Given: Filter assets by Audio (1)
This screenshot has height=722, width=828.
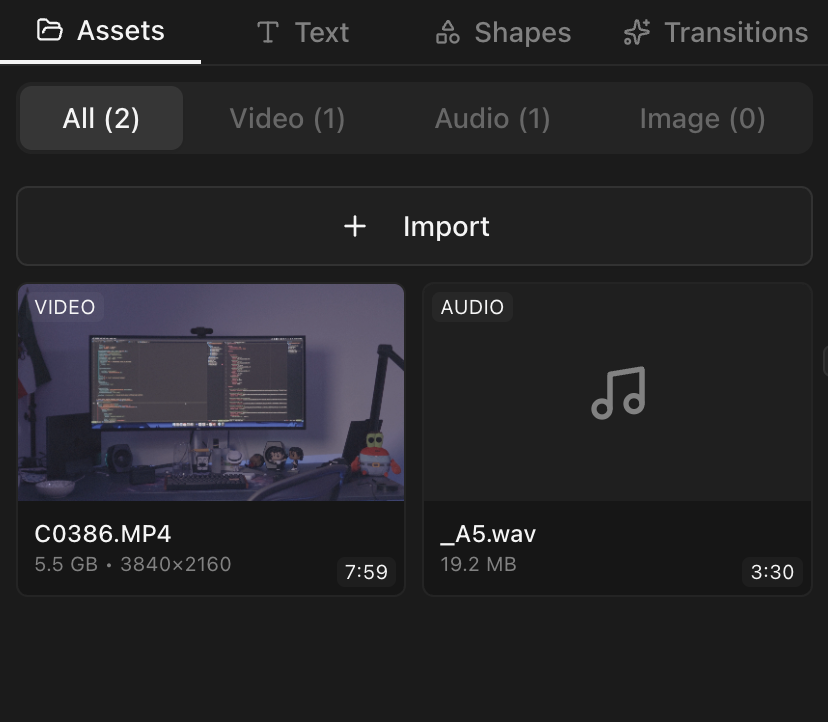Looking at the screenshot, I should [492, 118].
